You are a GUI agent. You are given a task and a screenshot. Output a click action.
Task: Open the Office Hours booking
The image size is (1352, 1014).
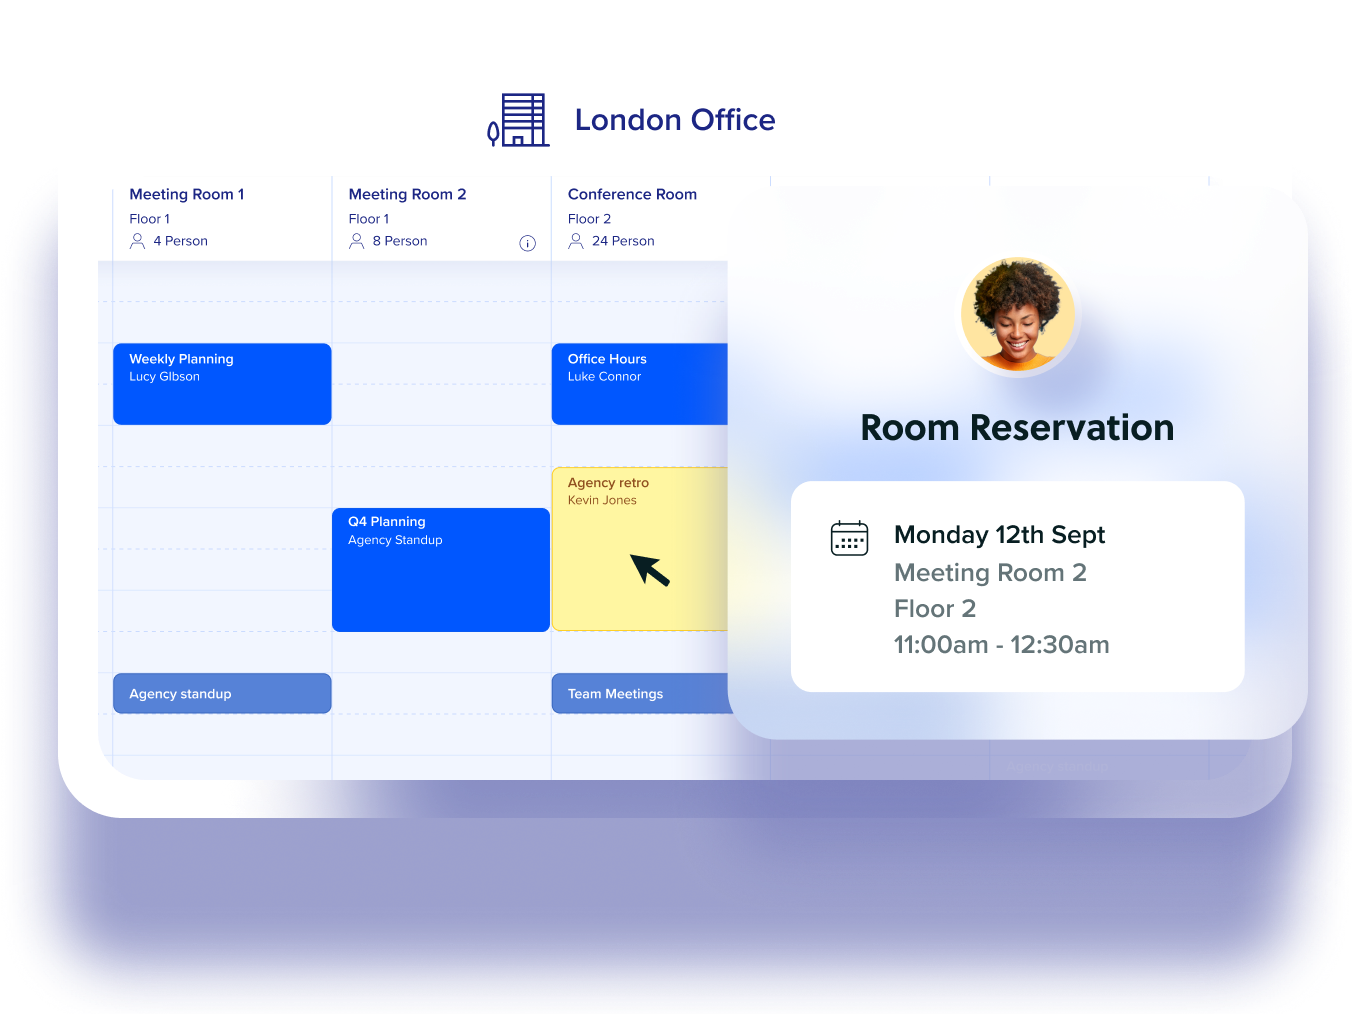tap(640, 384)
